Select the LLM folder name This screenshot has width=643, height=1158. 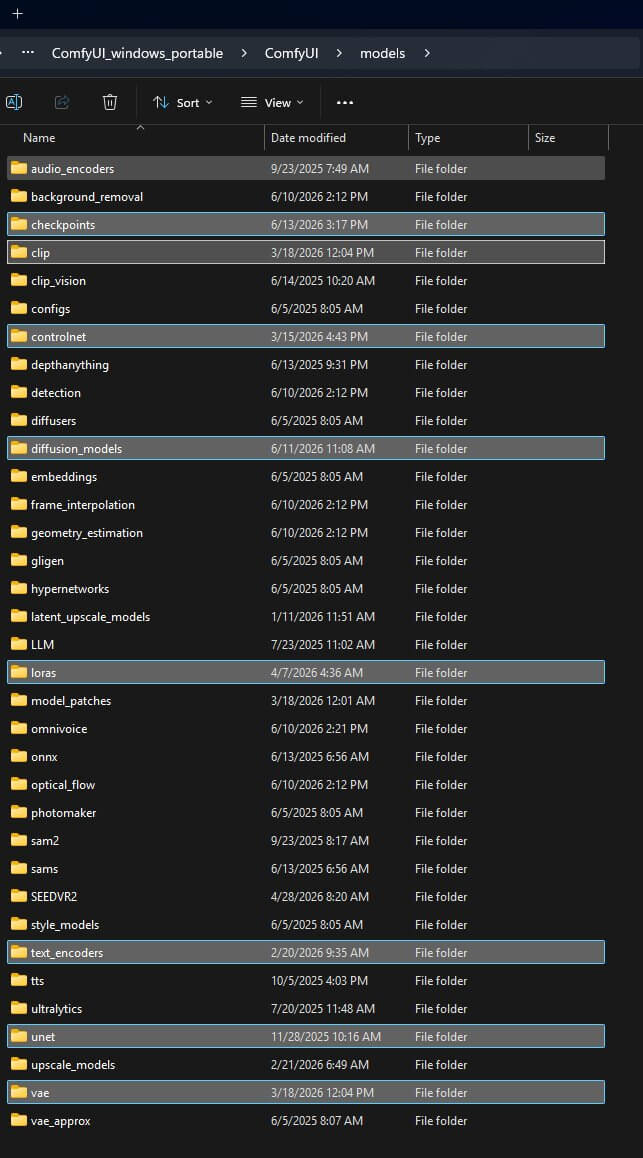click(42, 645)
